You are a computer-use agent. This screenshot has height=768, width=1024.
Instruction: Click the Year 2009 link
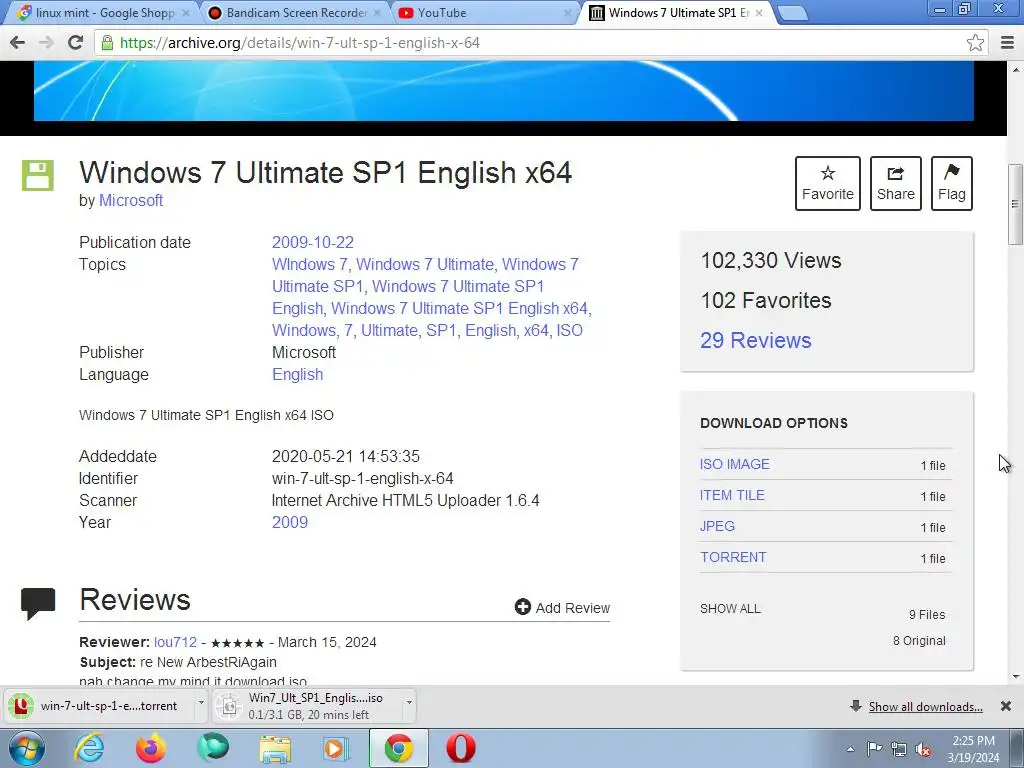tap(290, 522)
